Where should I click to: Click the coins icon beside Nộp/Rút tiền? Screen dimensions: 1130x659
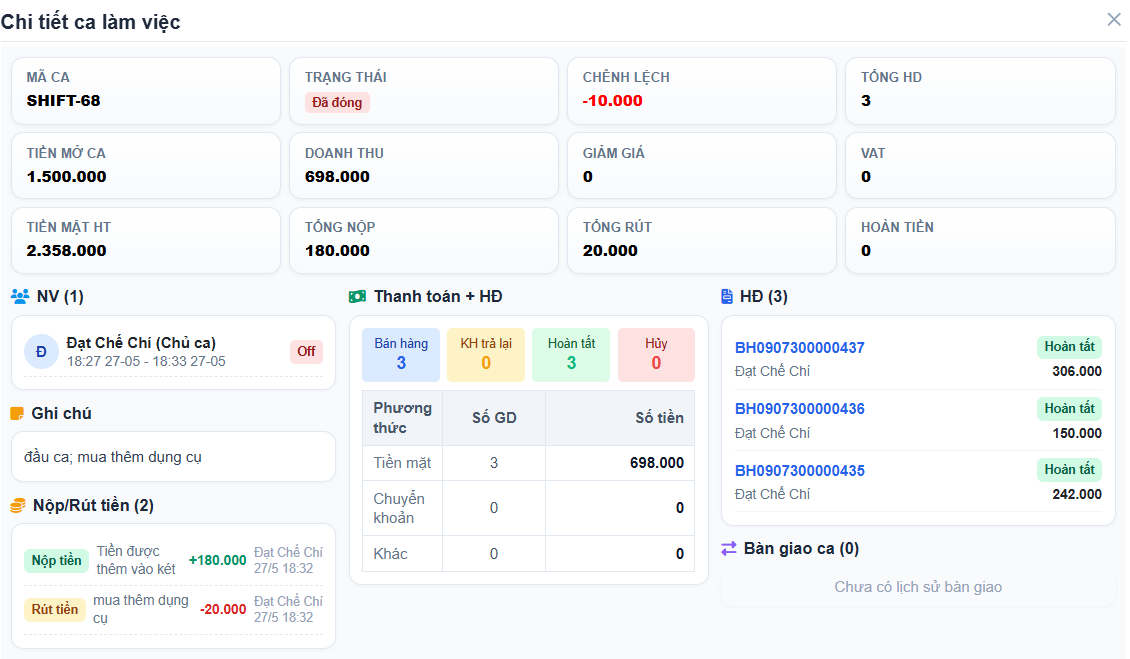click(18, 505)
